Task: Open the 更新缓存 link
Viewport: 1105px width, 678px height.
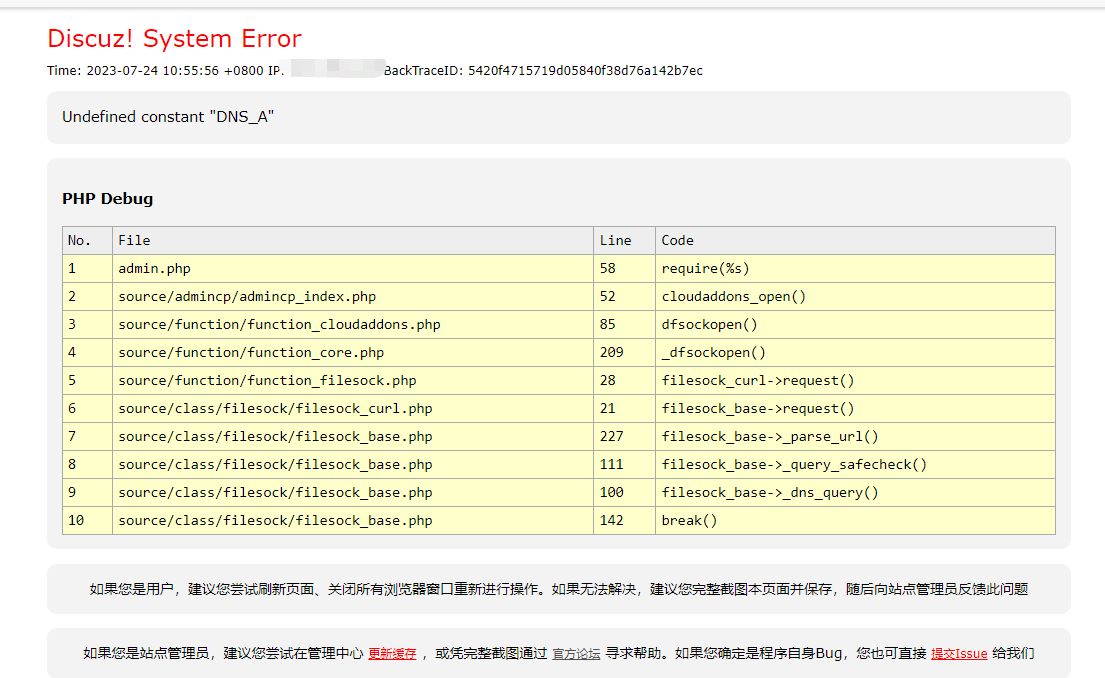Action: click(392, 654)
